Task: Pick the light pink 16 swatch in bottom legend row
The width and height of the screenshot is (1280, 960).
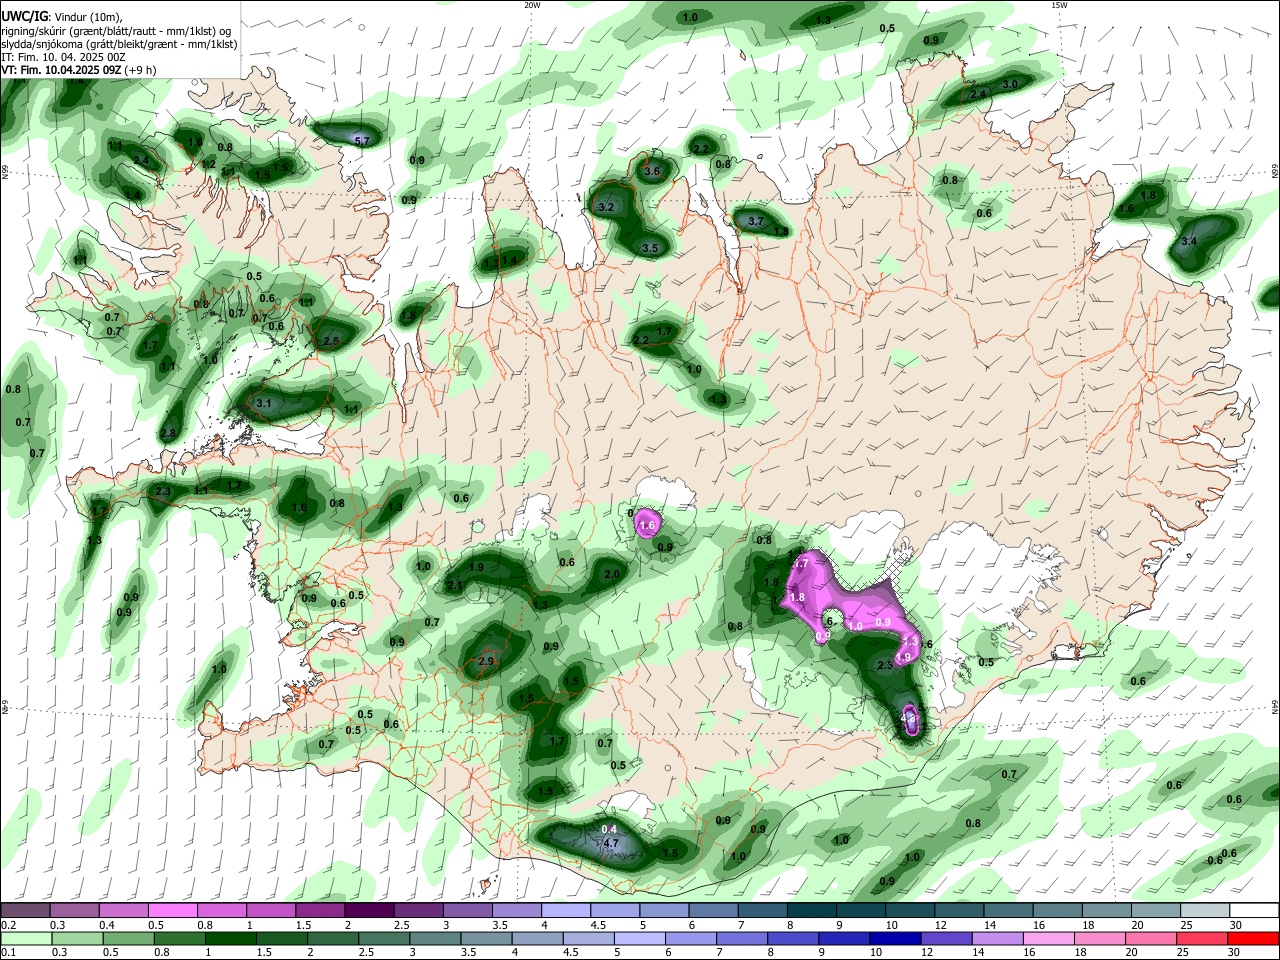Action: [1049, 938]
